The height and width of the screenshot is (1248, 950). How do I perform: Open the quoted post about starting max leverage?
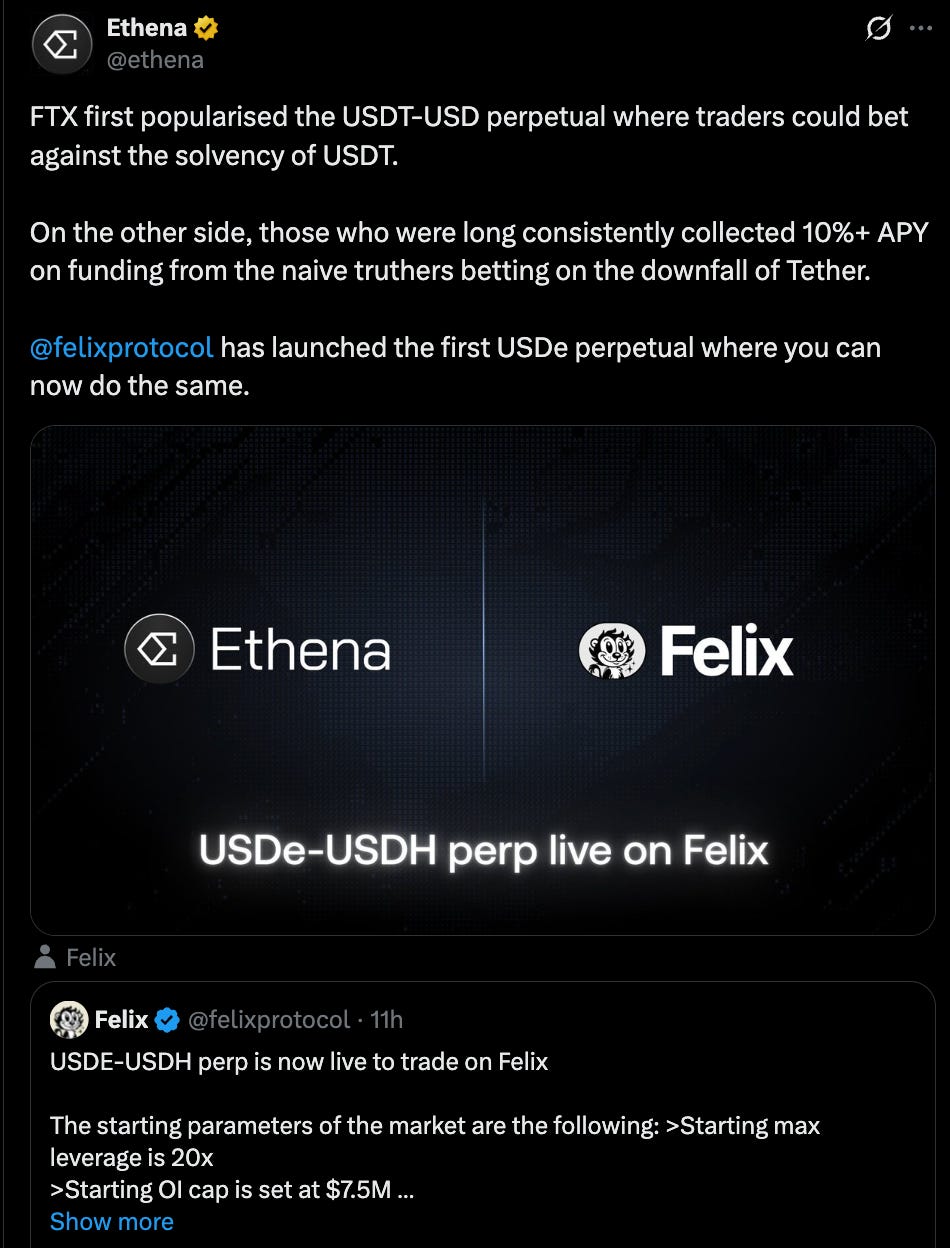(483, 1114)
